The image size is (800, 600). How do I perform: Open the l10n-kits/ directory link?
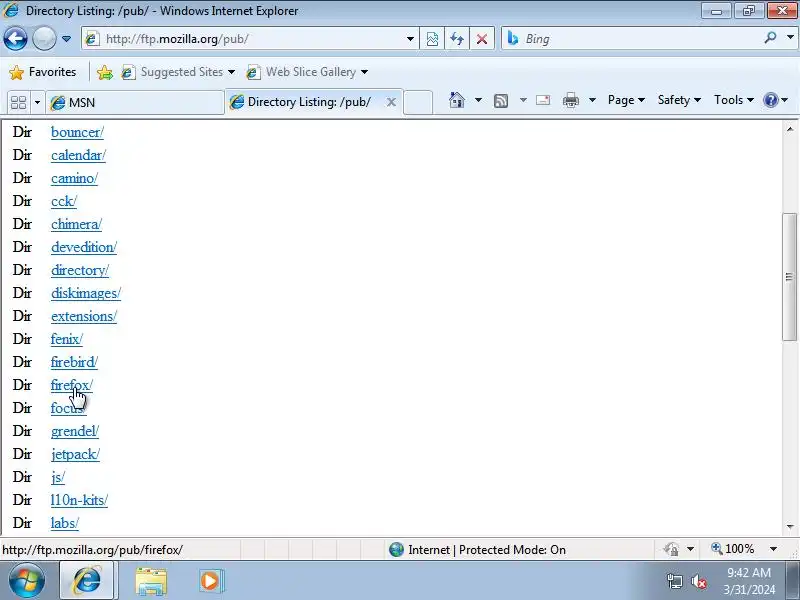pos(79,500)
